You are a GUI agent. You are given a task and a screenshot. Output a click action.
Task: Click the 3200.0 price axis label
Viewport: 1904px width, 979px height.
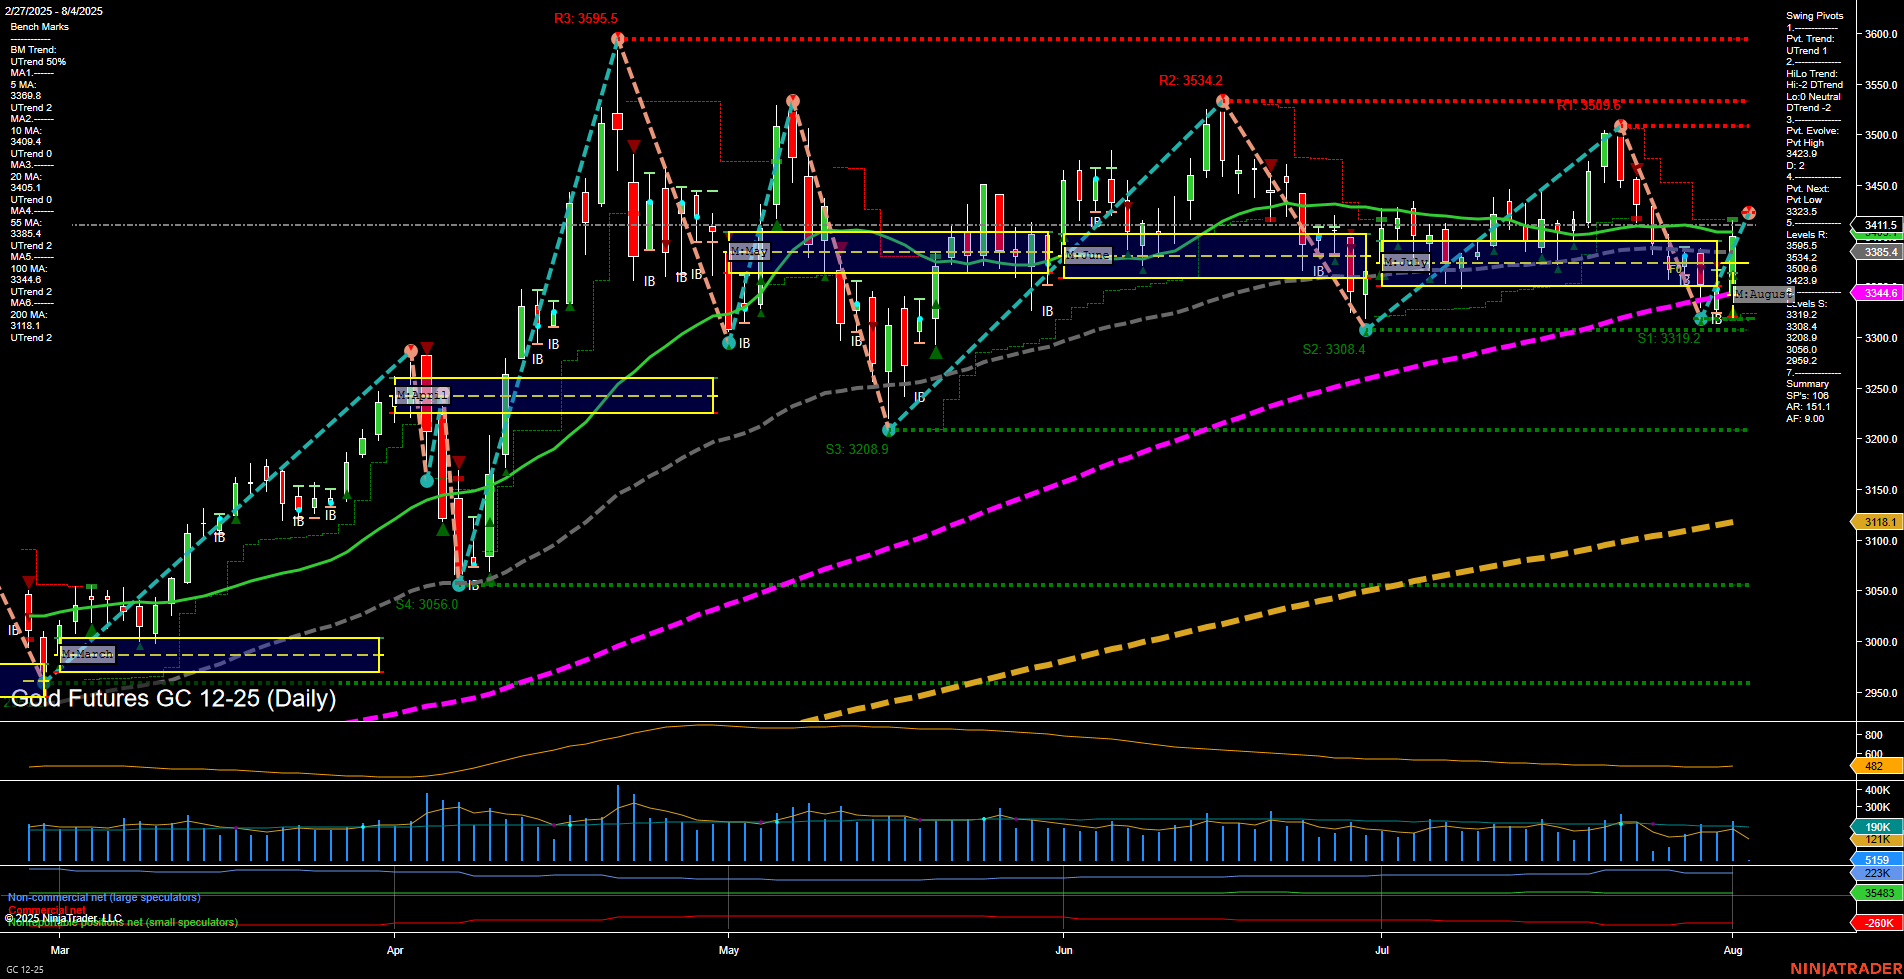click(1881, 440)
